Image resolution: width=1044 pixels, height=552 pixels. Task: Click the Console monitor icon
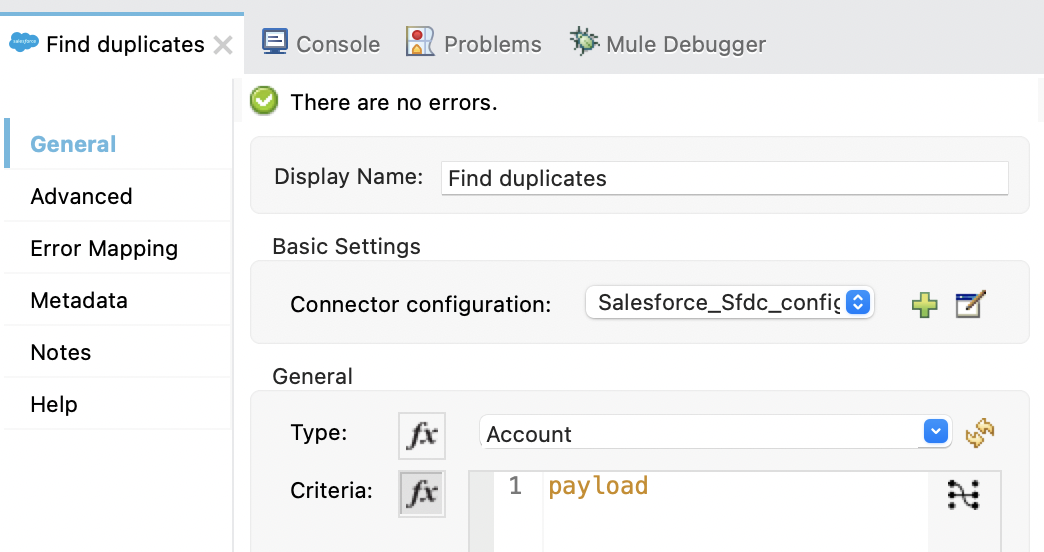pos(275,43)
